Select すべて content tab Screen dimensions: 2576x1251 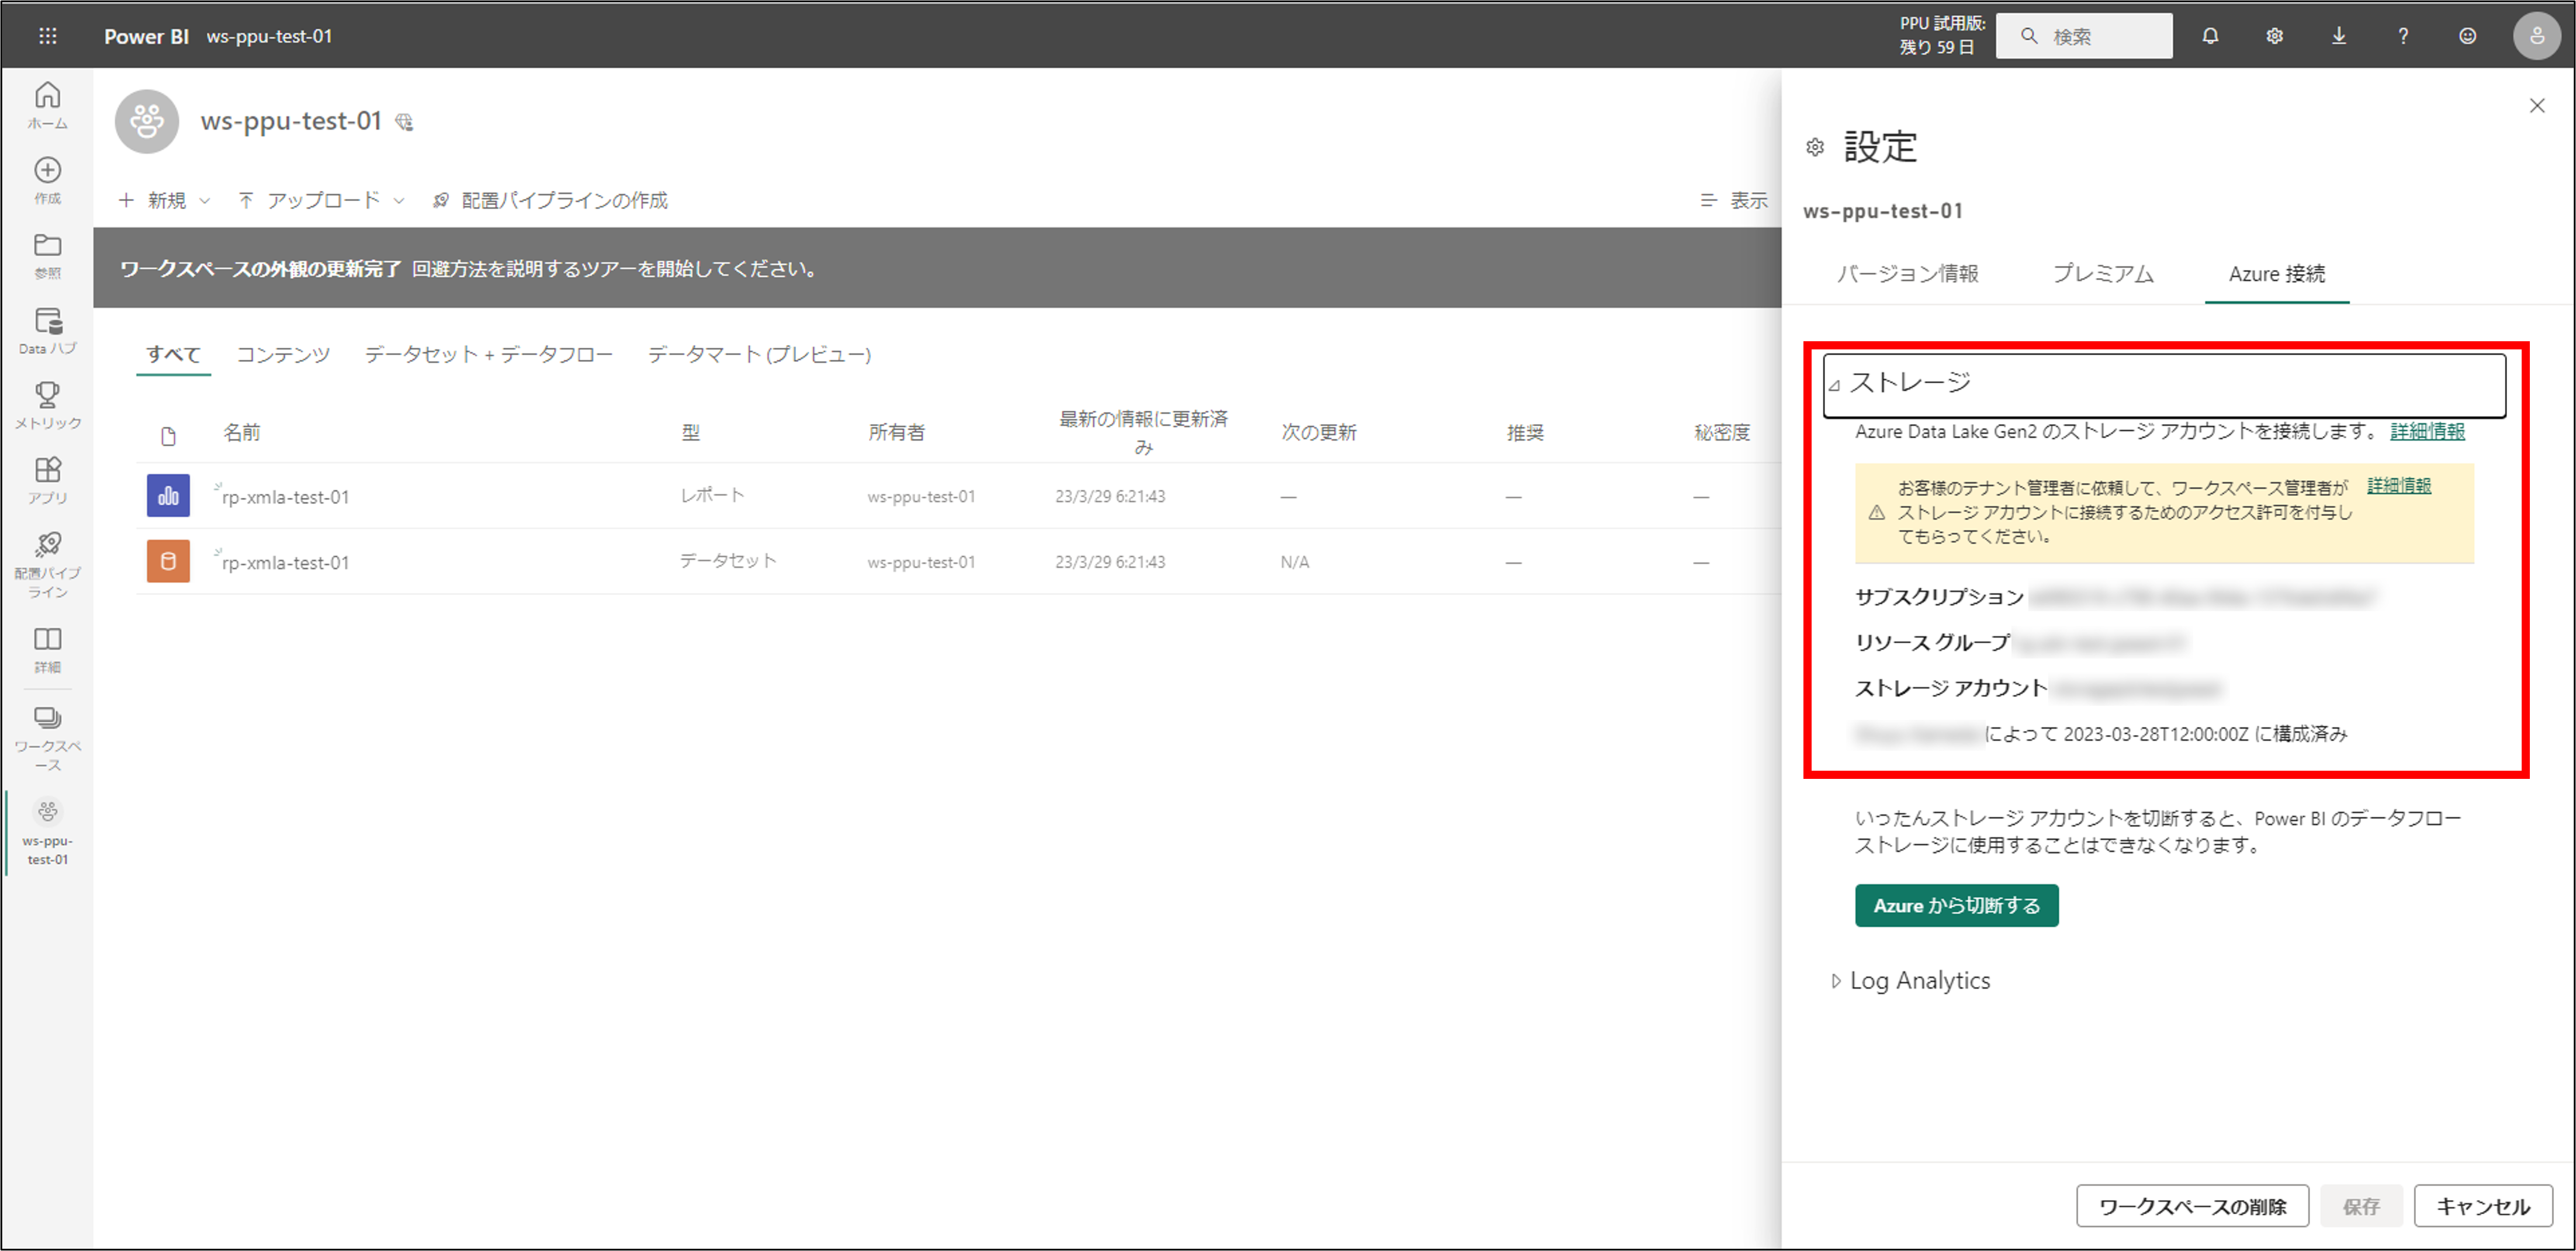coord(173,354)
